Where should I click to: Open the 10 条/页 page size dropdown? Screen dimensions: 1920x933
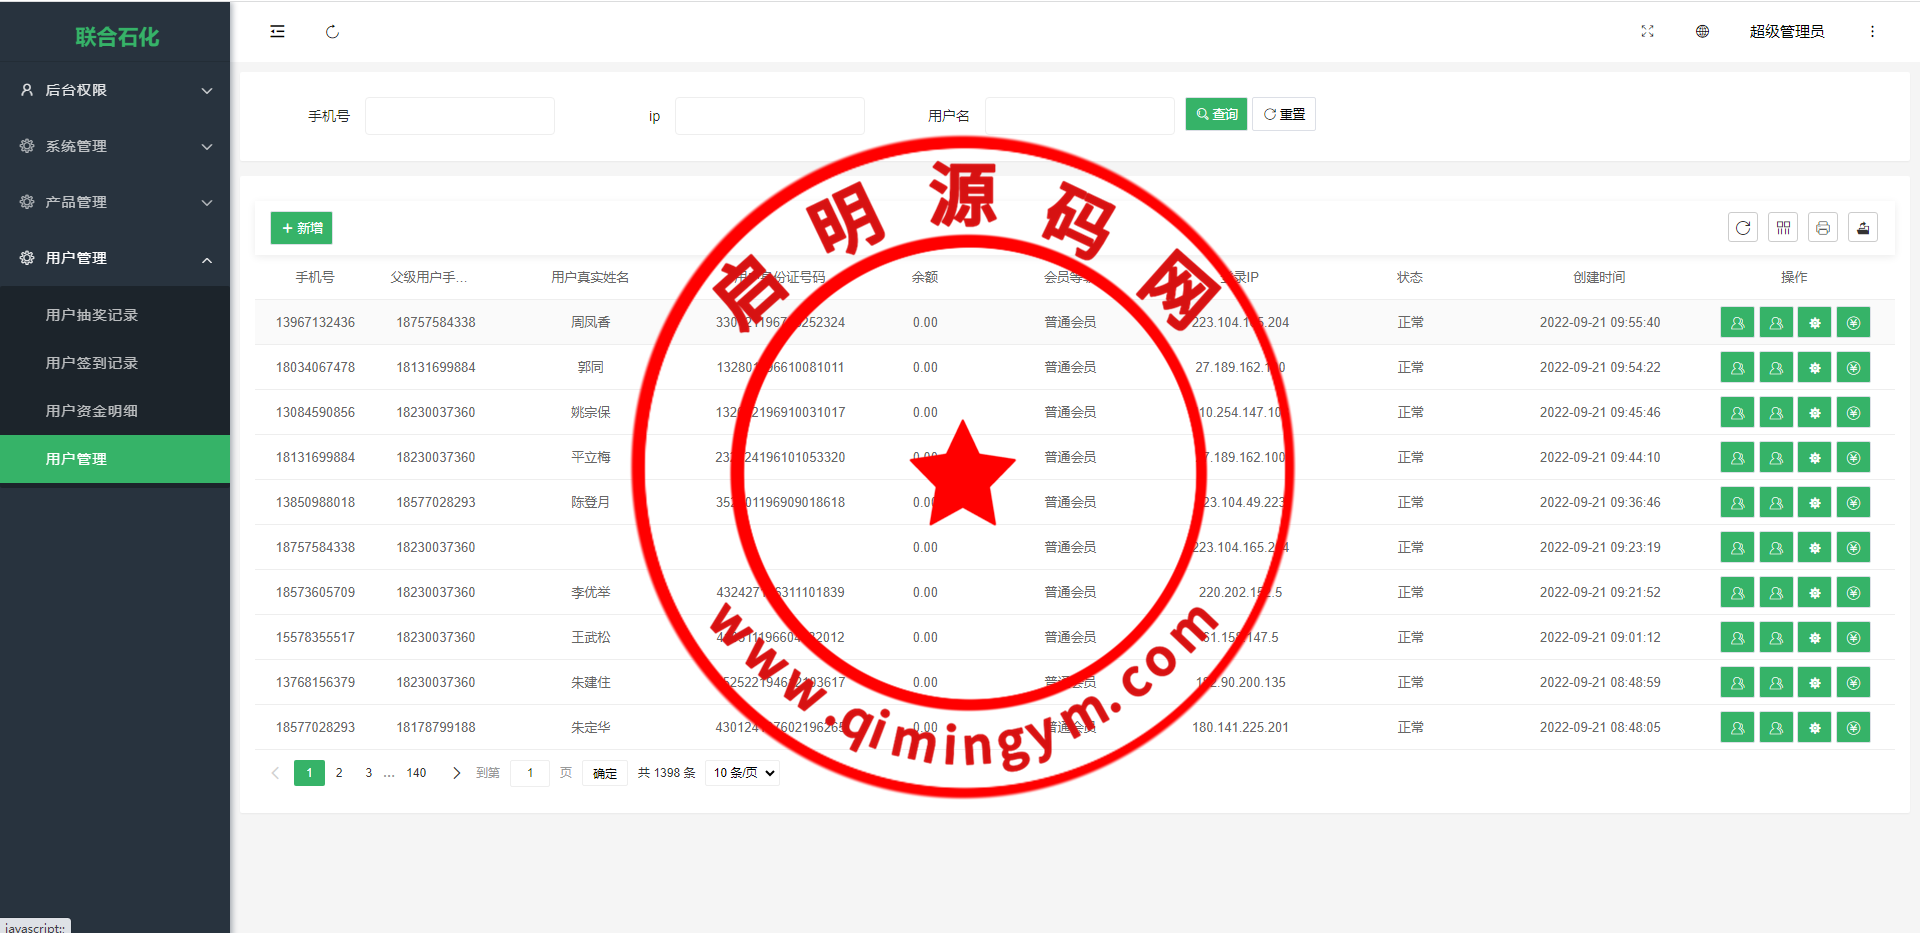coord(743,773)
